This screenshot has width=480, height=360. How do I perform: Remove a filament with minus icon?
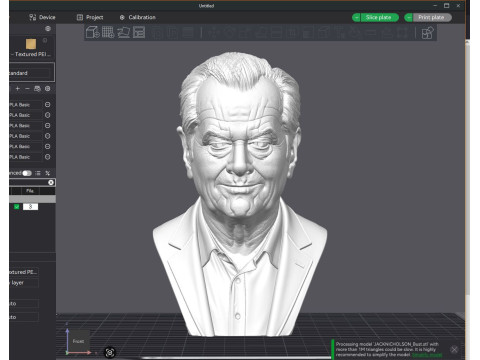click(x=27, y=89)
